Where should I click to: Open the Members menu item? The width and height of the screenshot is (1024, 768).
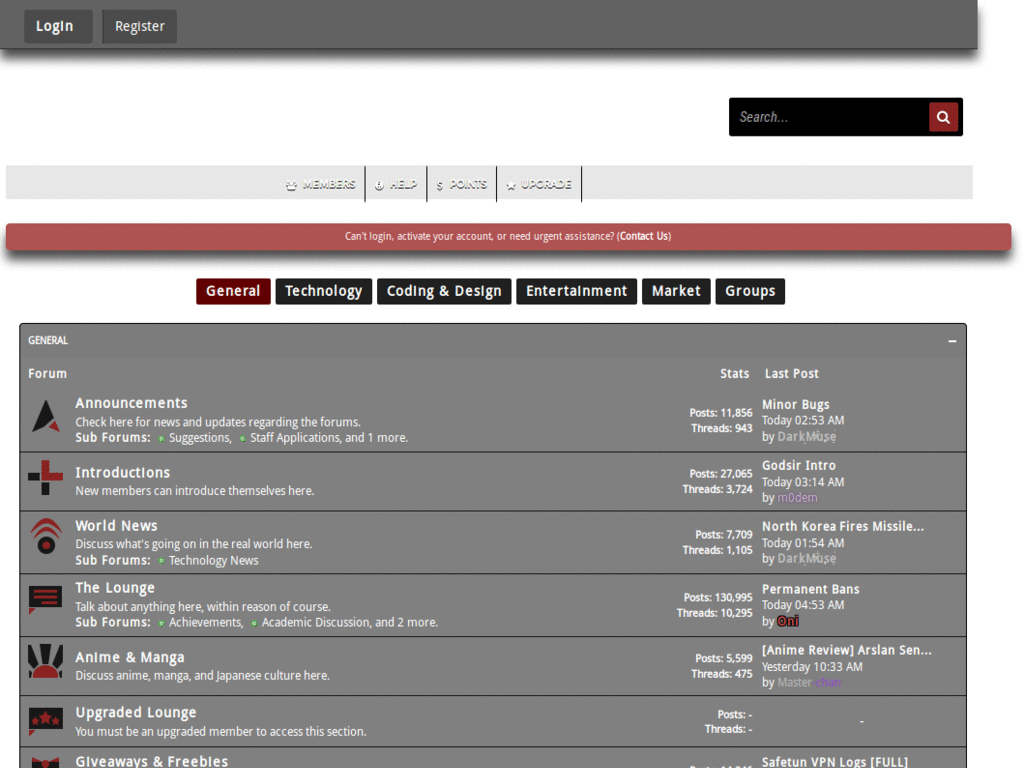(x=321, y=185)
